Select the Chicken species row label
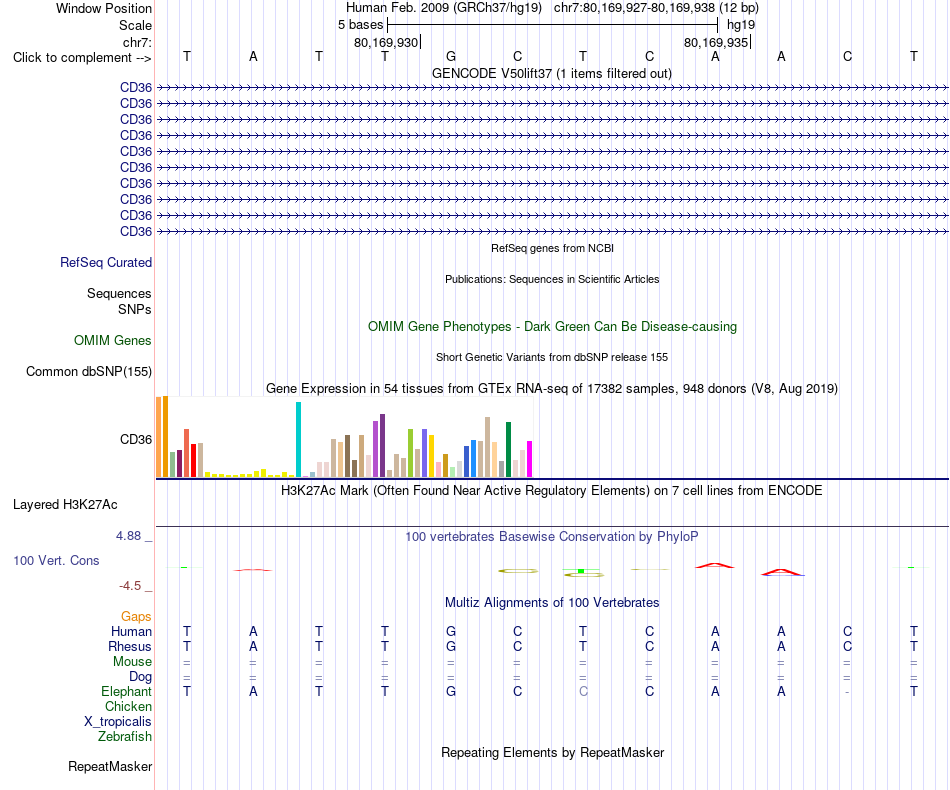The height and width of the screenshot is (790, 950). [x=128, y=706]
